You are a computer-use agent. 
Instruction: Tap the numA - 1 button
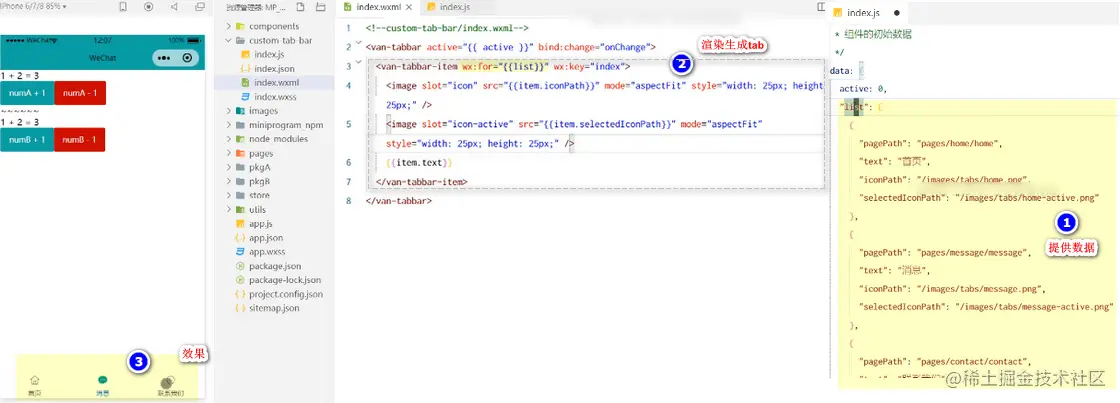point(80,94)
